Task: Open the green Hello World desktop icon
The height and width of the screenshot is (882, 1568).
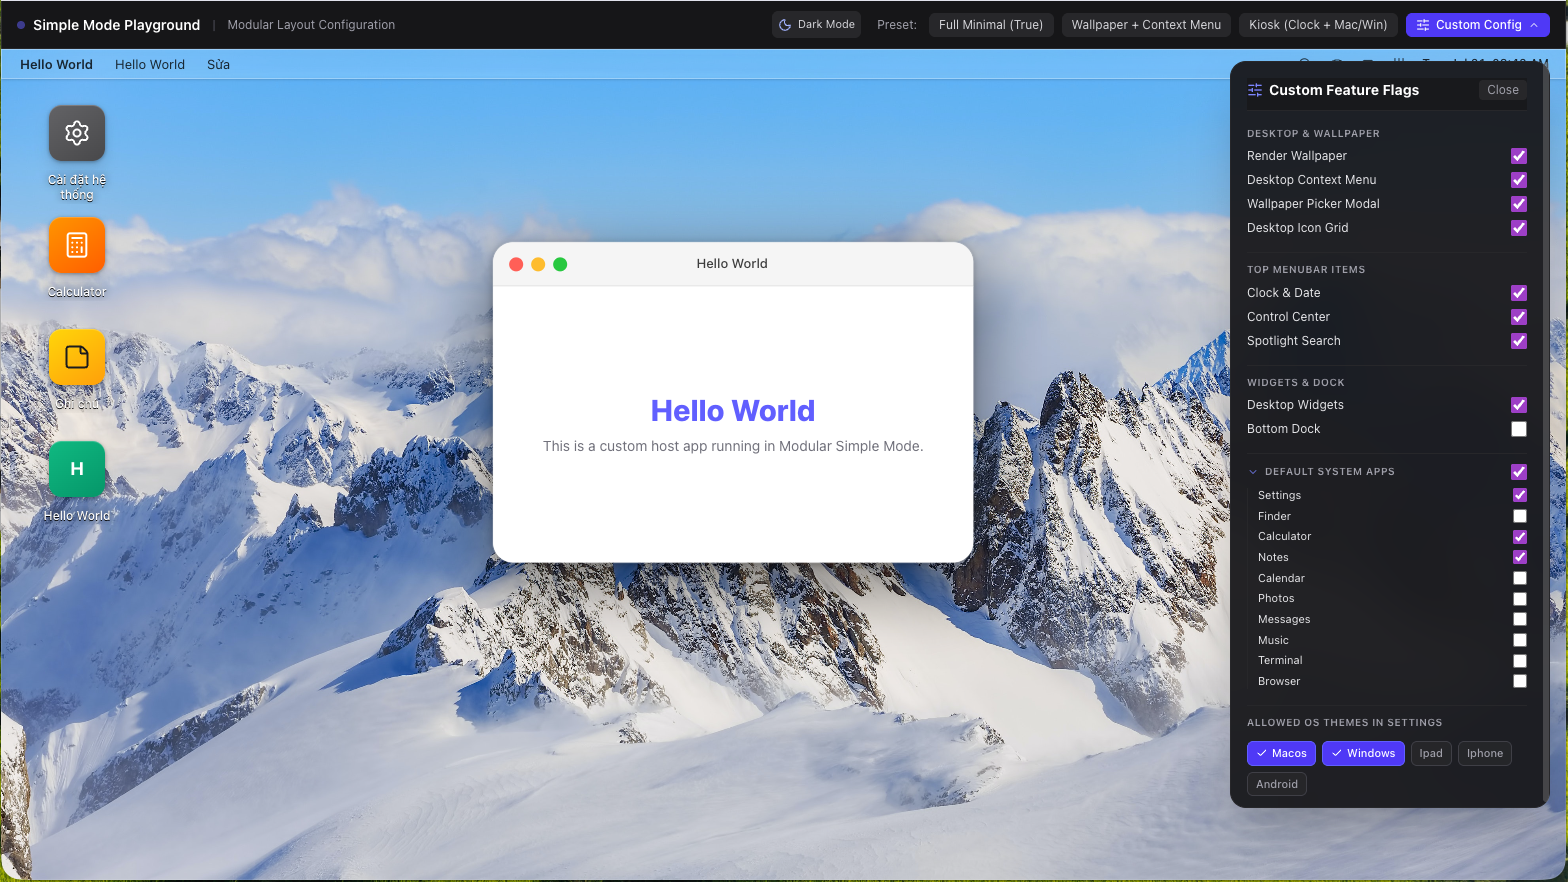Action: (x=77, y=470)
